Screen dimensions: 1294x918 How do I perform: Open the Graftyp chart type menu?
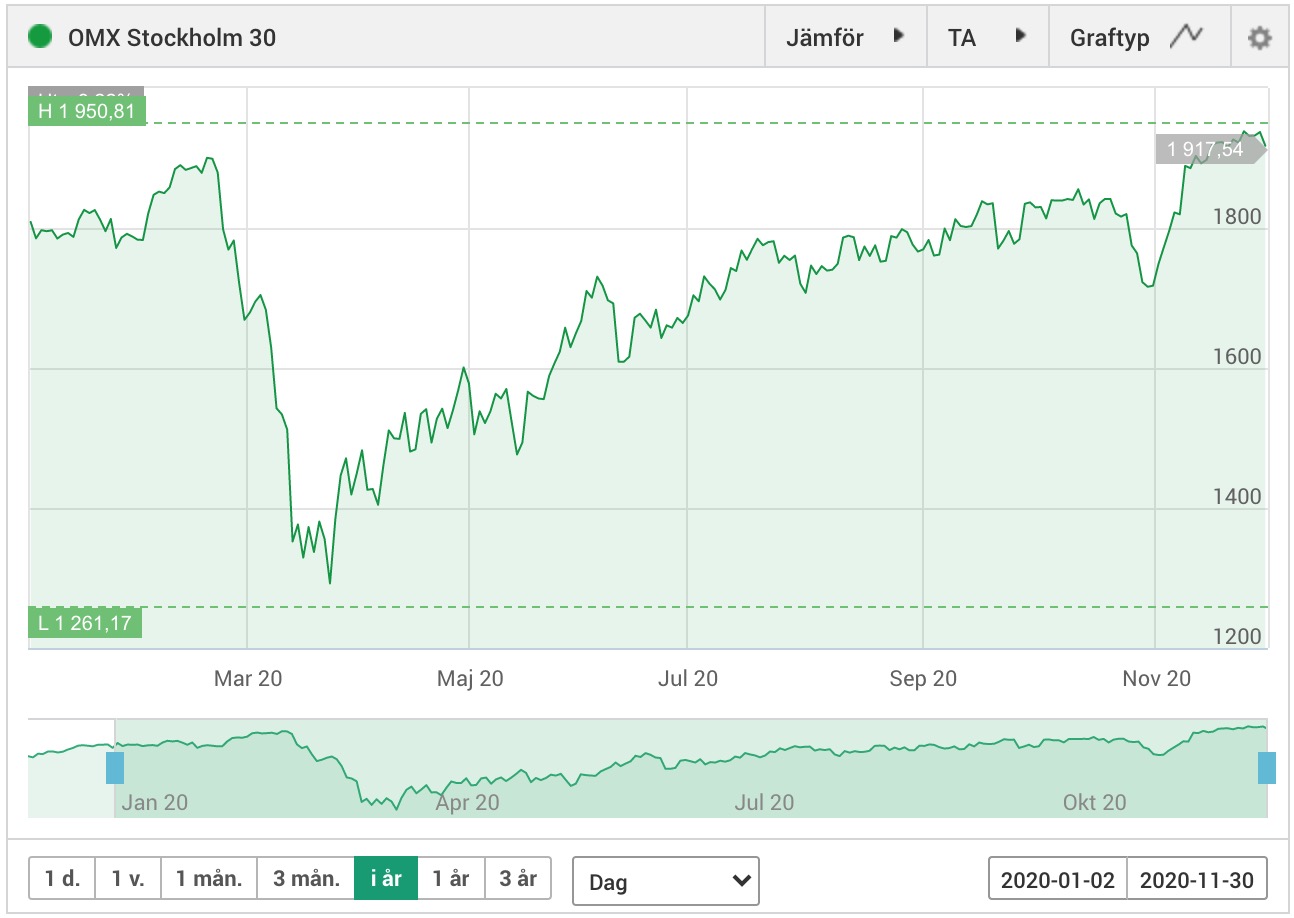pyautogui.click(x=1139, y=37)
